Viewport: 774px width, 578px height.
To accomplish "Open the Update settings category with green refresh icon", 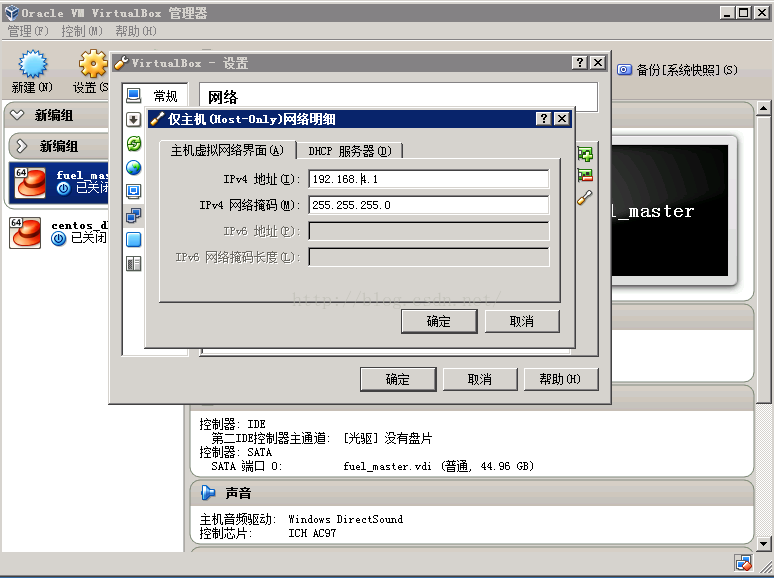I will [133, 144].
